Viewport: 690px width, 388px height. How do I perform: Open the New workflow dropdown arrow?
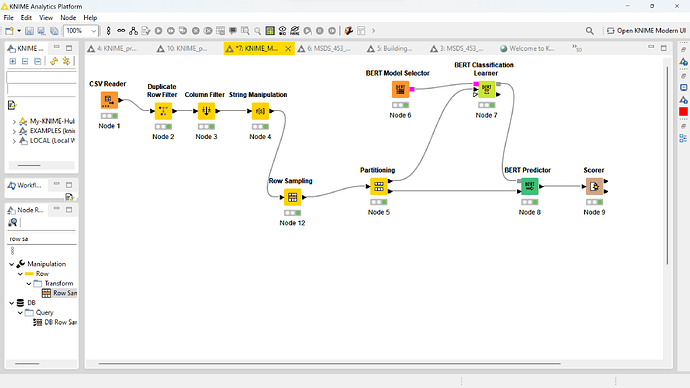coord(19,31)
